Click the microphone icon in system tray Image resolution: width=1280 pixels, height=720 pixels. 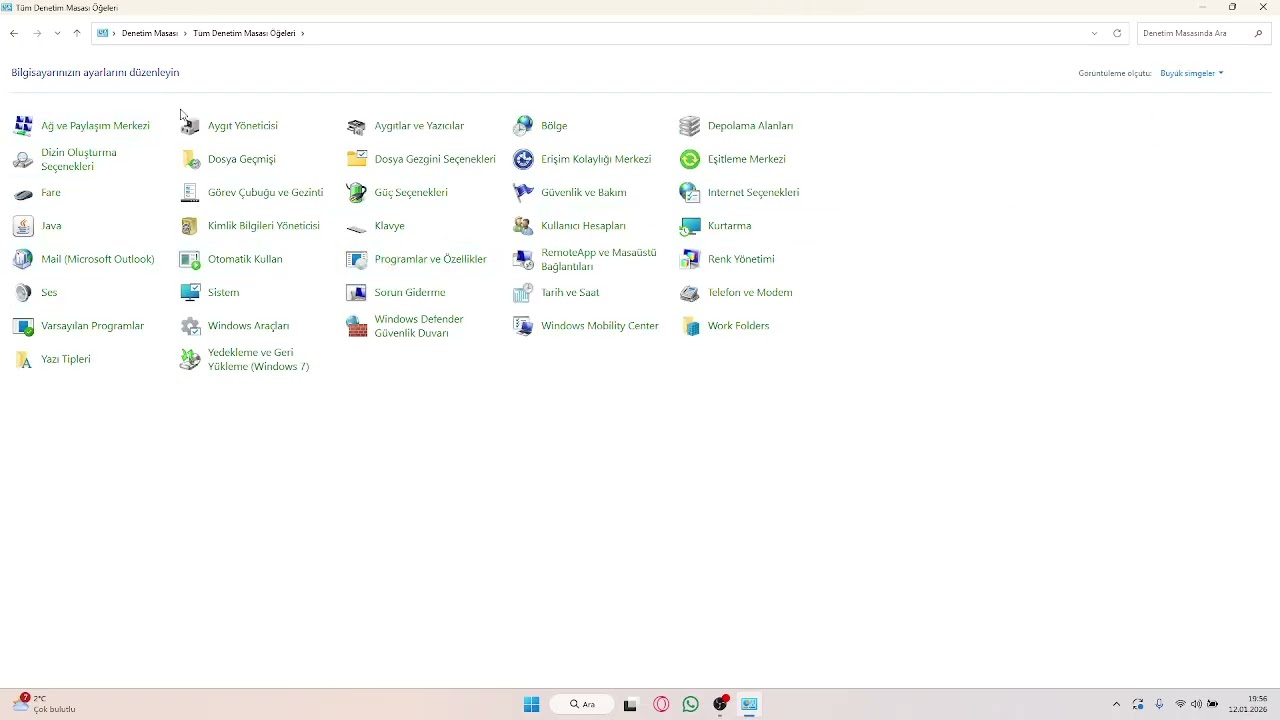[1159, 704]
